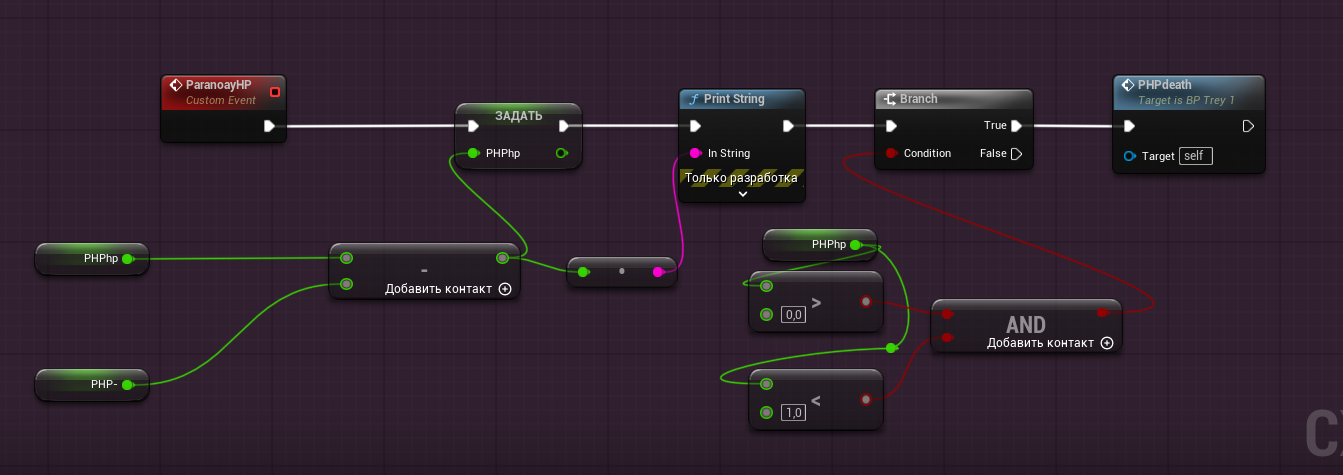Click the reroute node on green wire
Viewport: 1343px width, 475px height.
click(x=890, y=348)
